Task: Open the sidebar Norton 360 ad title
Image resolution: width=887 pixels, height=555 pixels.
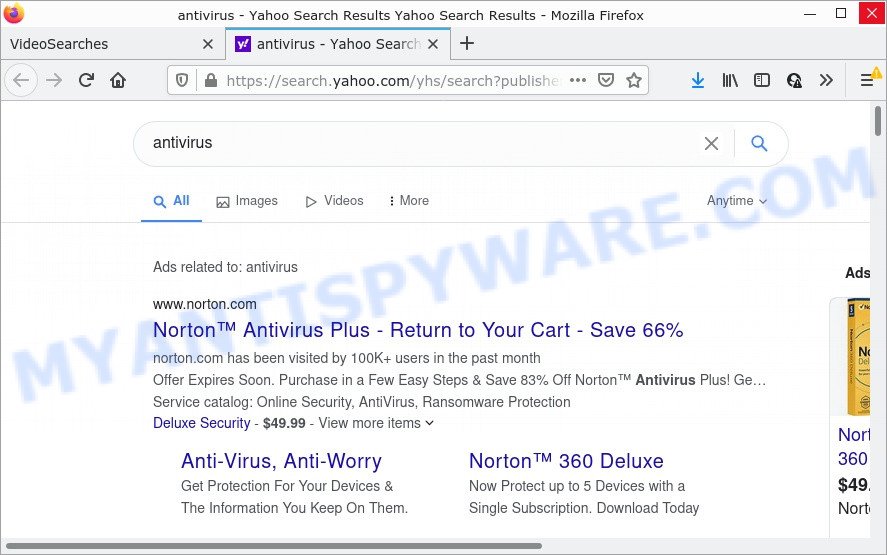Action: pyautogui.click(x=854, y=446)
